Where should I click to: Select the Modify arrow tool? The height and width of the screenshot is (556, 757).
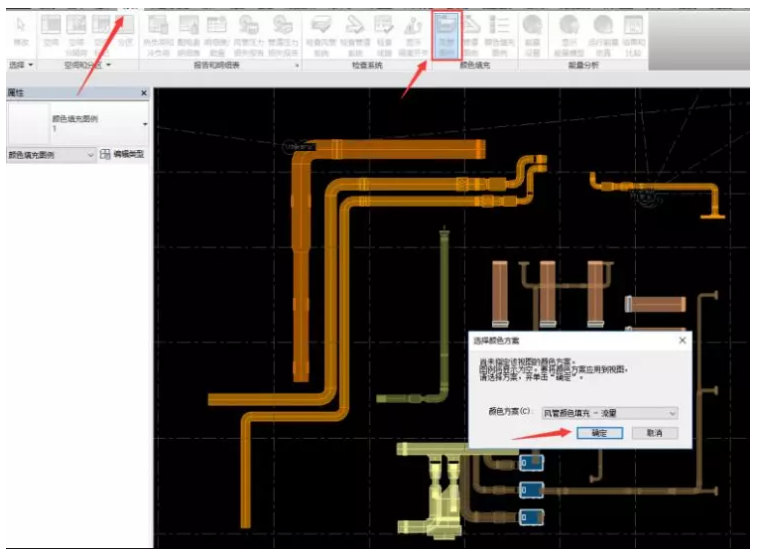[21, 32]
